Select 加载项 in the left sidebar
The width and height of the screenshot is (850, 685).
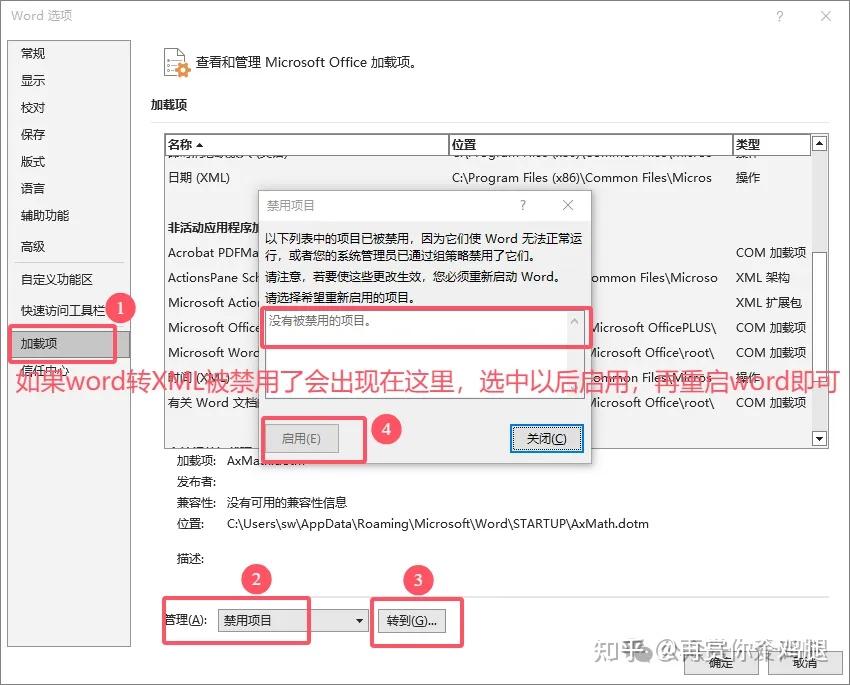tap(63, 343)
